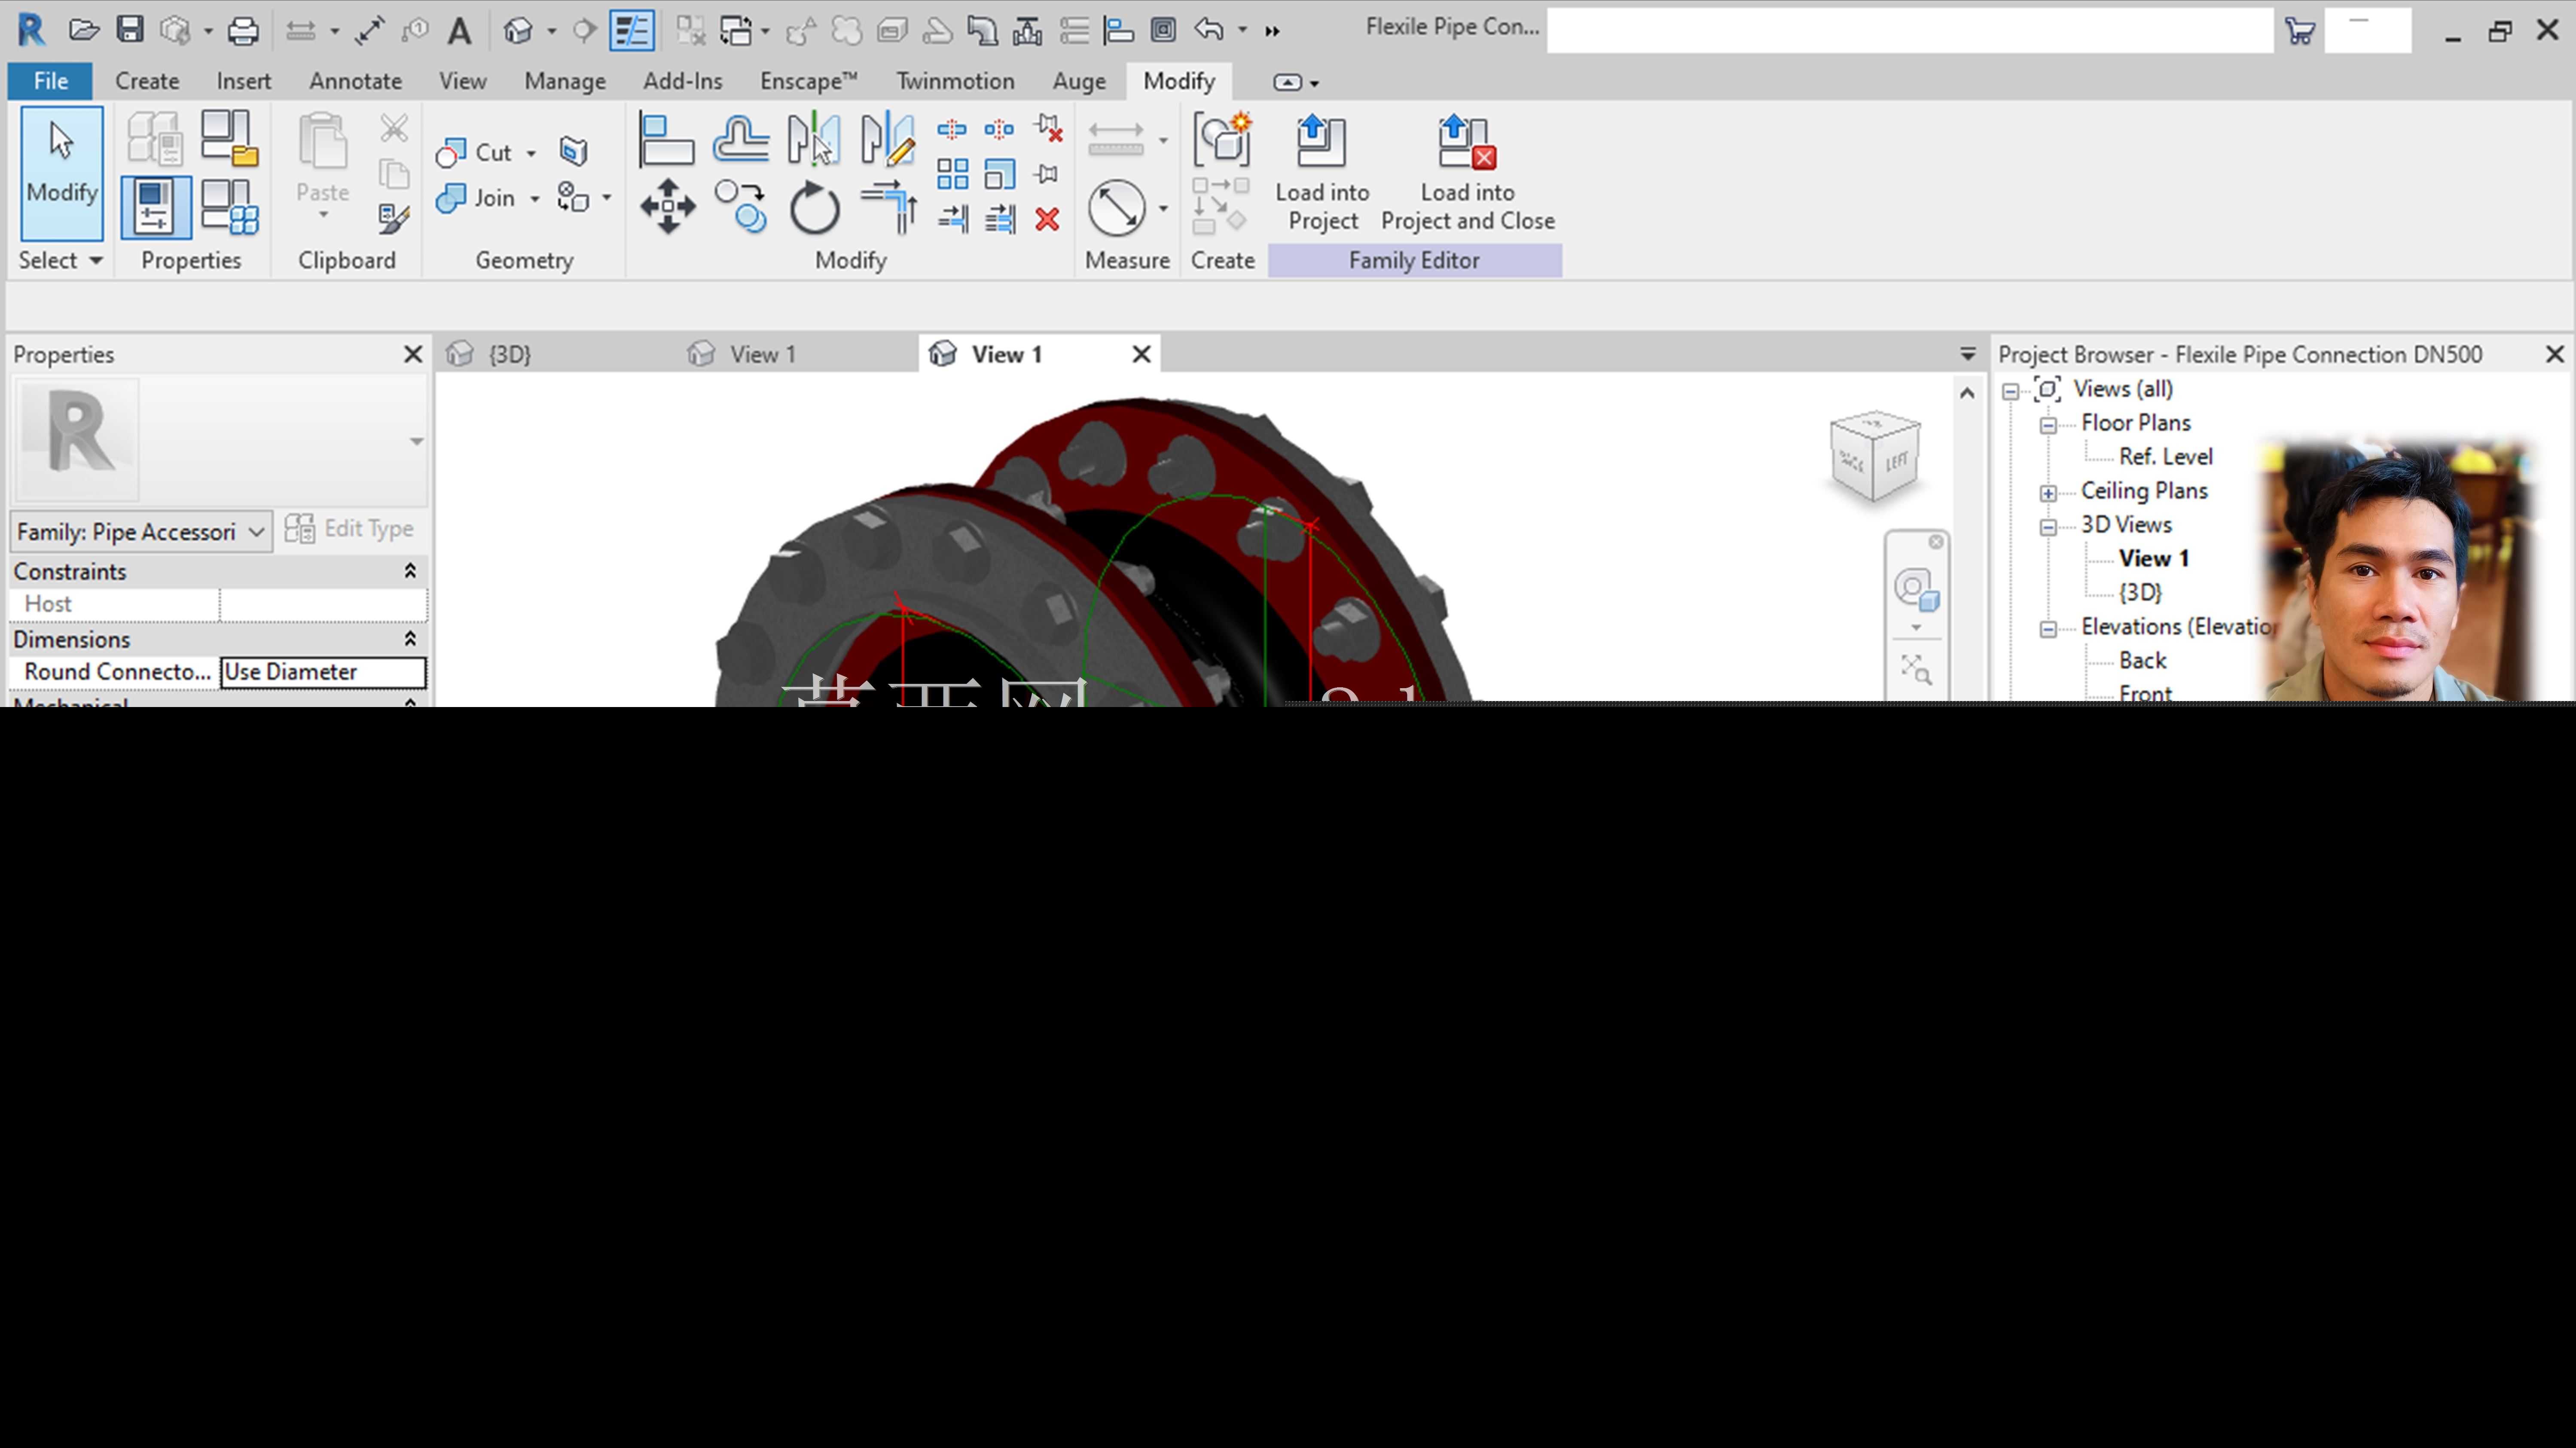Open the Create ribbon tab

pos(147,81)
